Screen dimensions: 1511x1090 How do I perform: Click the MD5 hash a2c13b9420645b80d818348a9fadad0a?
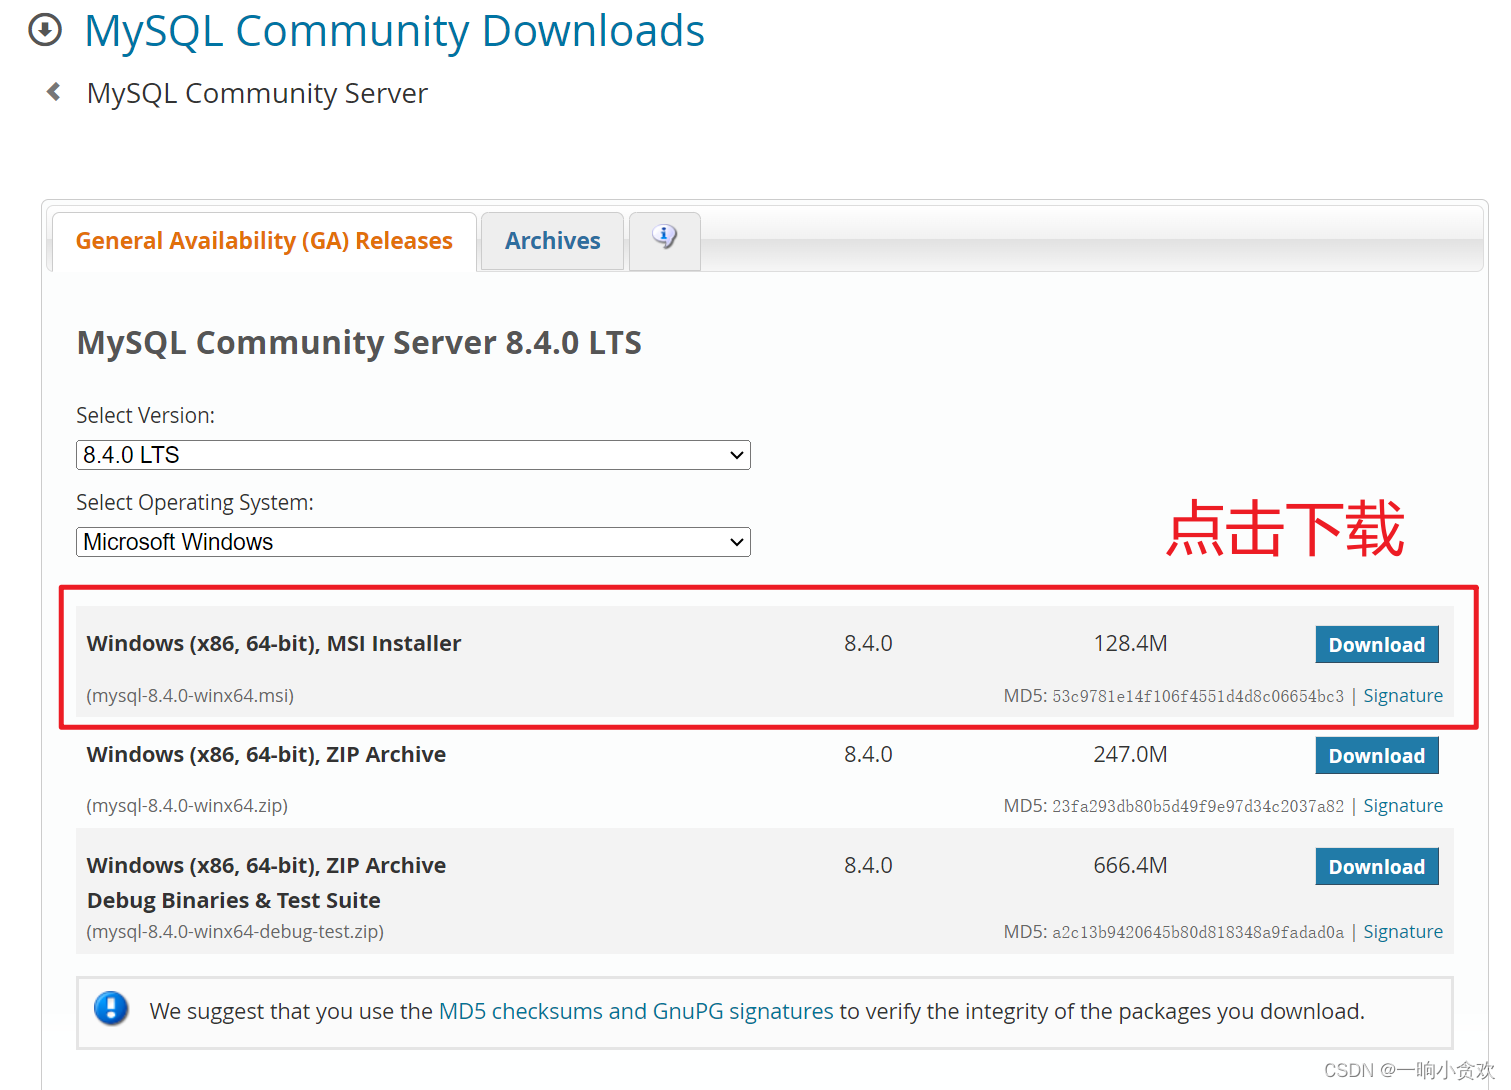(x=1198, y=932)
